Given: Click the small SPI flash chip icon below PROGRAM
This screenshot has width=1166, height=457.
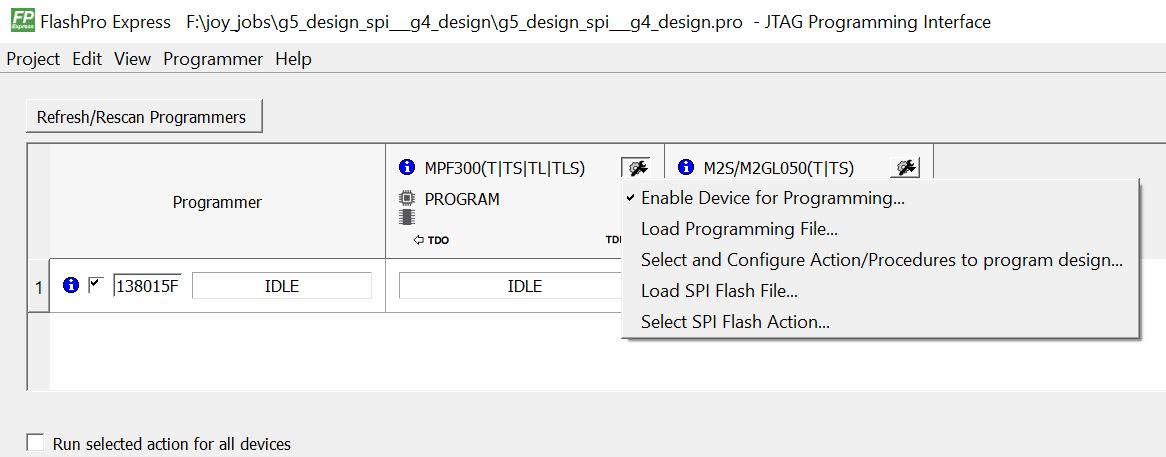Looking at the screenshot, I should click(406, 216).
